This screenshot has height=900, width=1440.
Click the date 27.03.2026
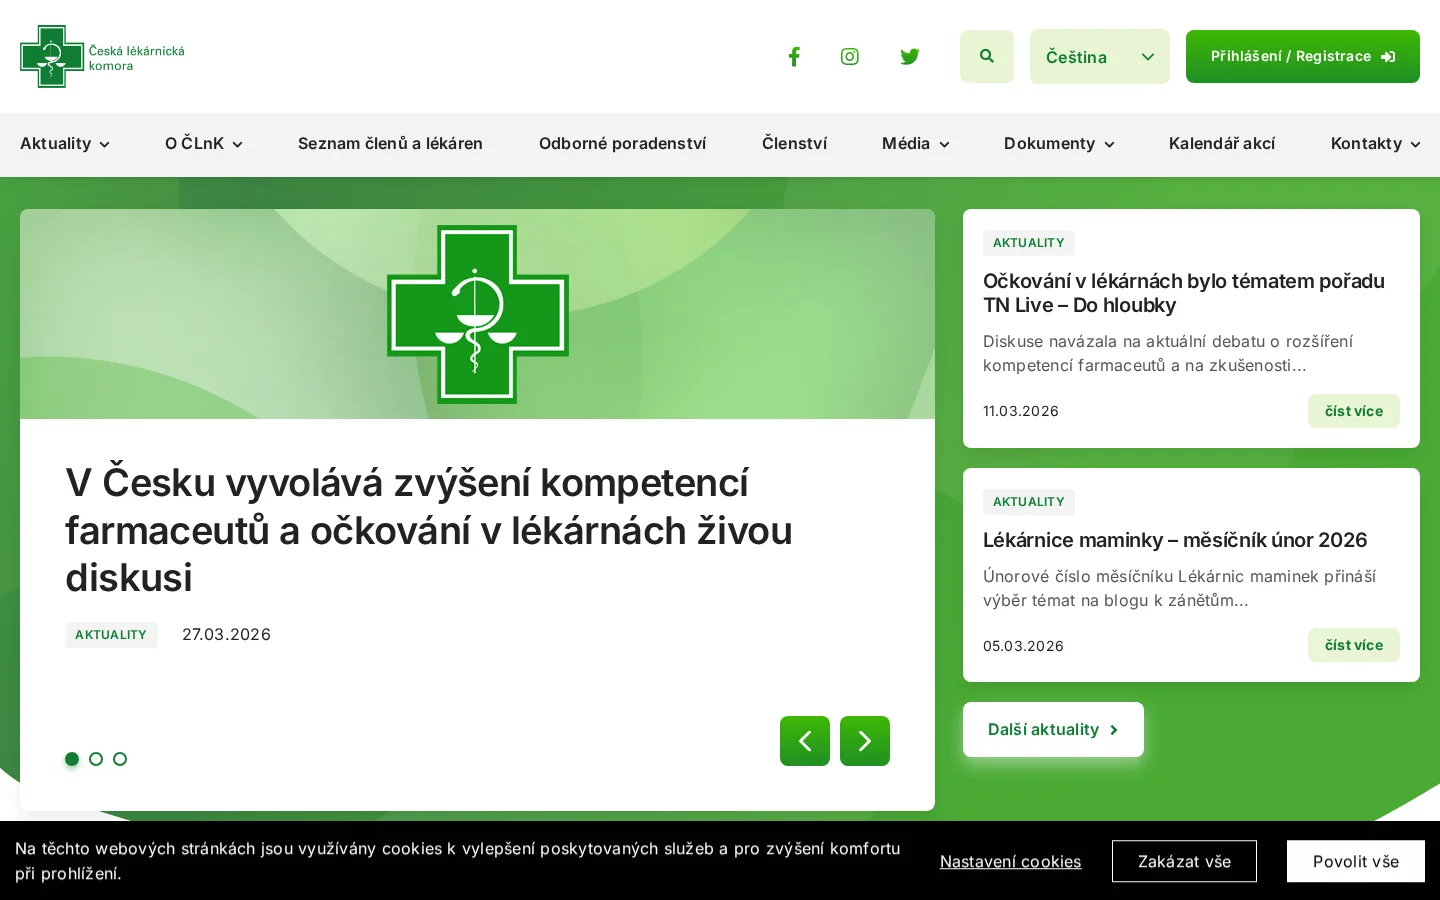click(226, 635)
